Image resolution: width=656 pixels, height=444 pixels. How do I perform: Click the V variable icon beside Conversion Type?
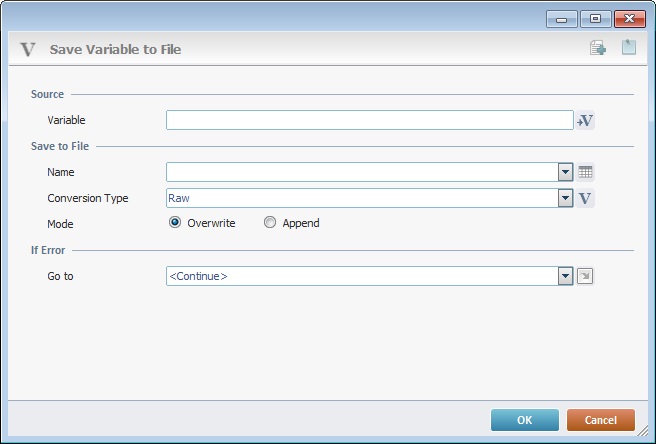585,198
